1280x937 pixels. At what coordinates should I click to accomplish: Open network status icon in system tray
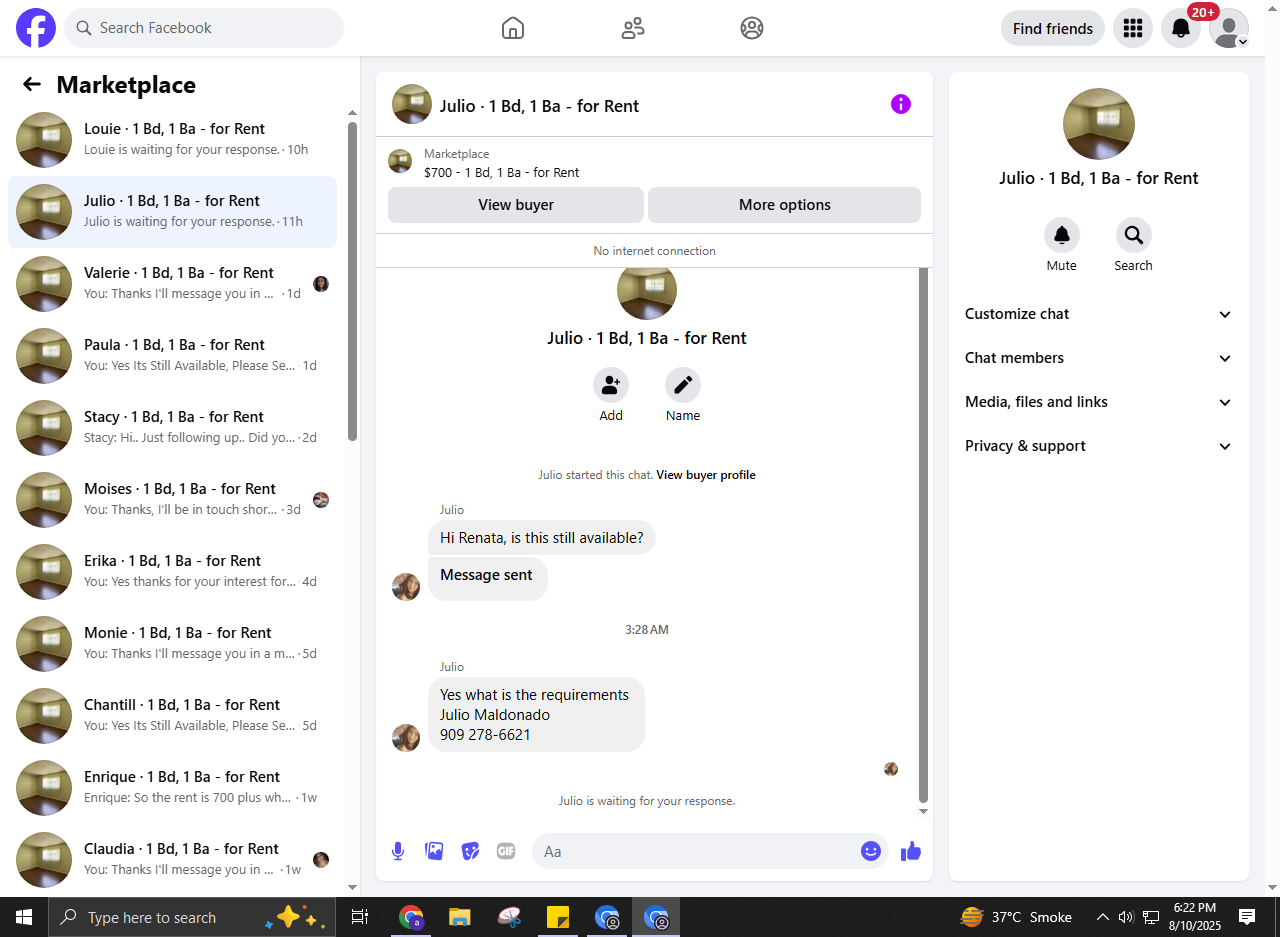(1151, 917)
